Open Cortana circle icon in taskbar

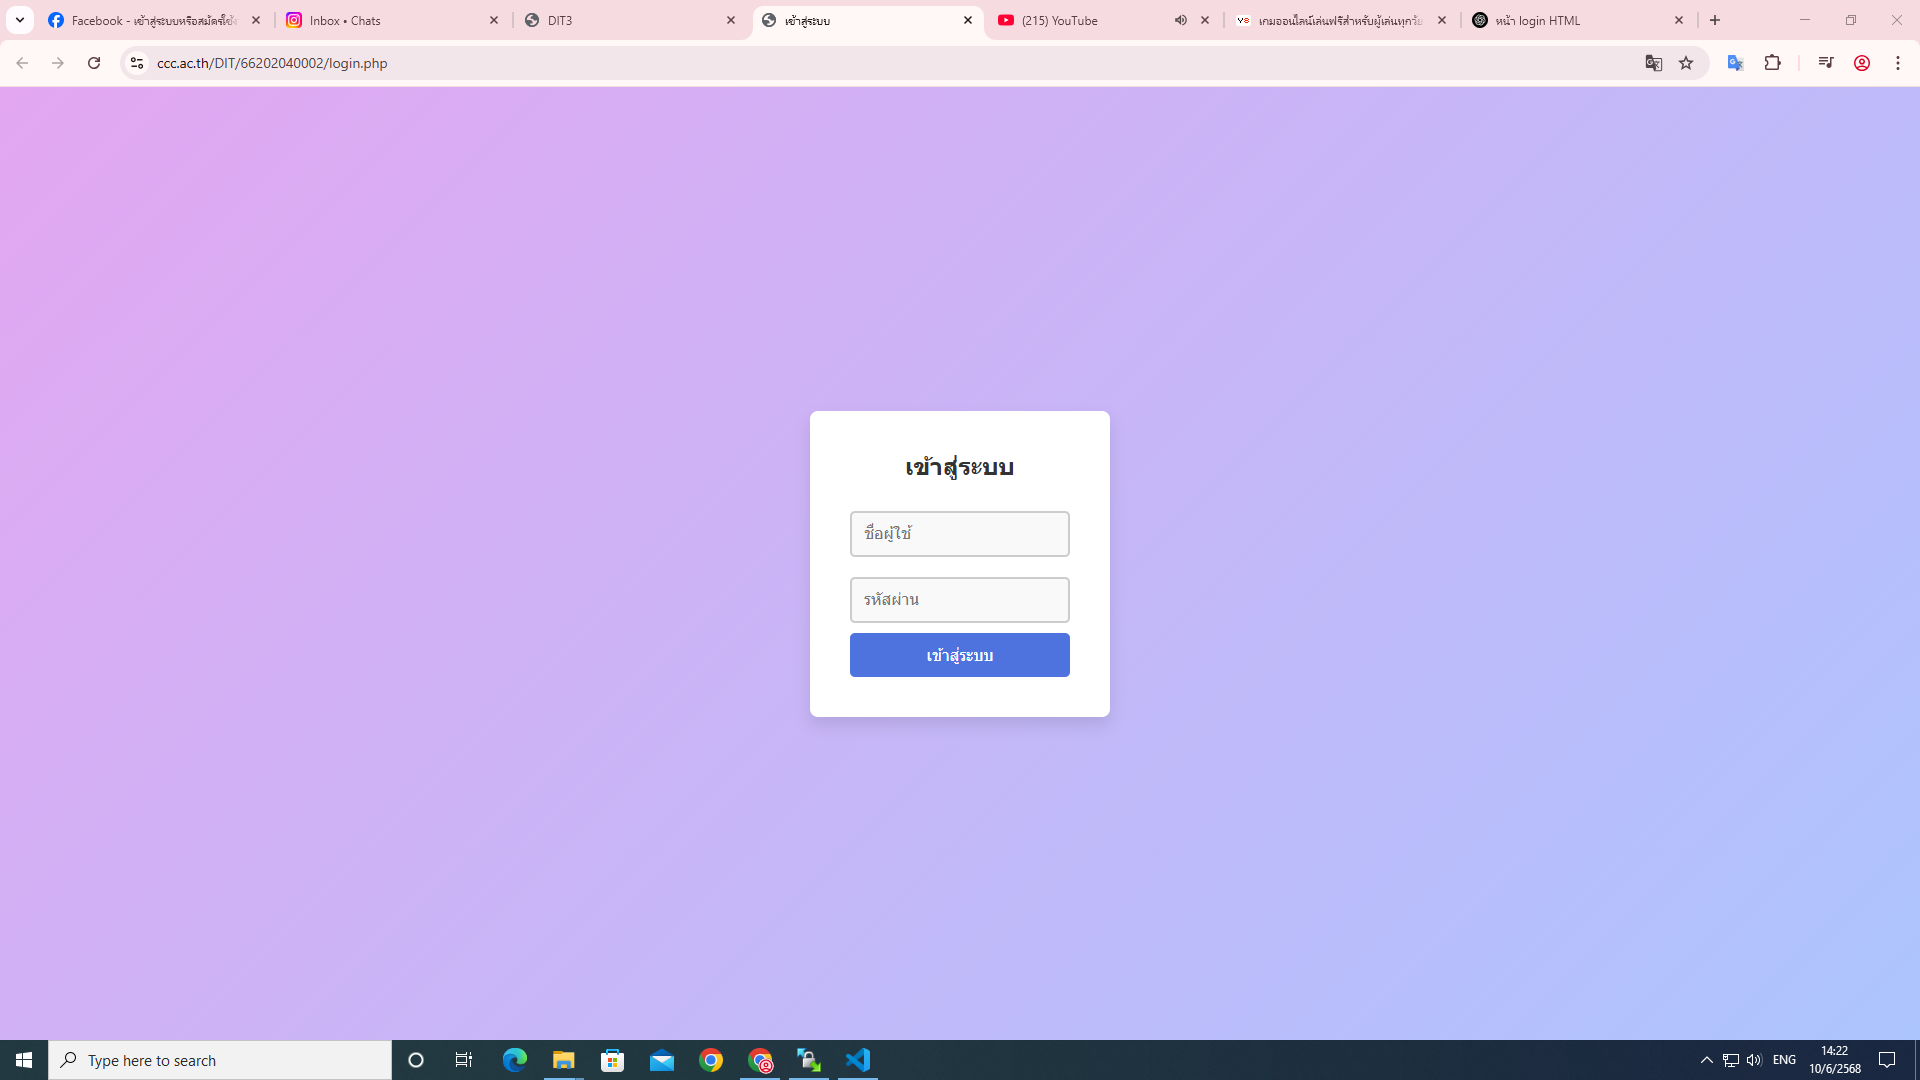pyautogui.click(x=416, y=1060)
